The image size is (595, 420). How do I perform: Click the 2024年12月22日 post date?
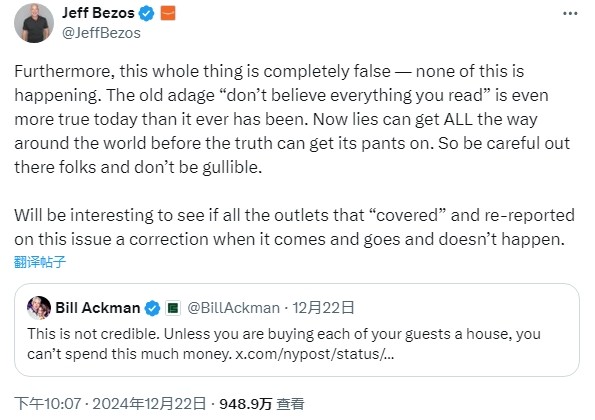[149, 404]
